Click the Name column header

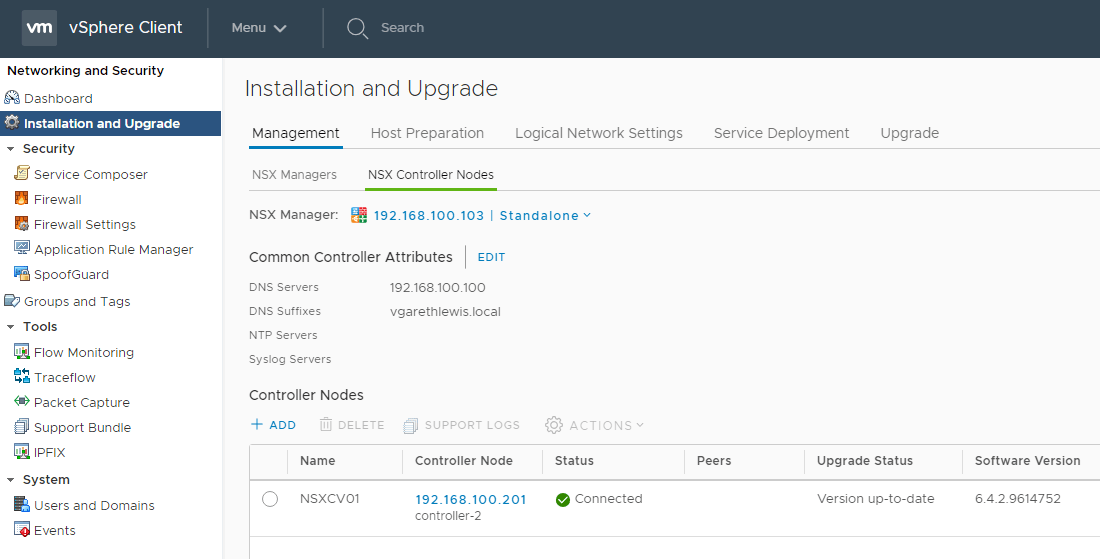point(317,461)
